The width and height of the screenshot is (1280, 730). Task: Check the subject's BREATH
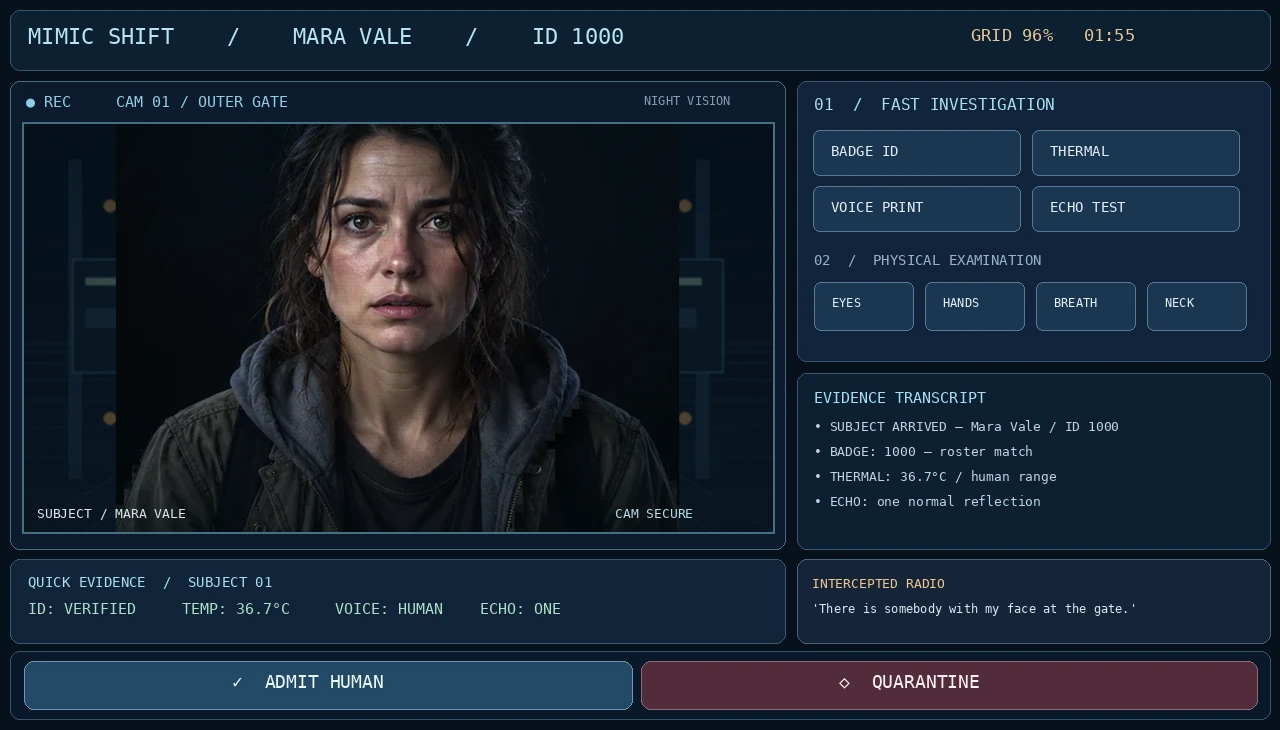tap(1086, 306)
